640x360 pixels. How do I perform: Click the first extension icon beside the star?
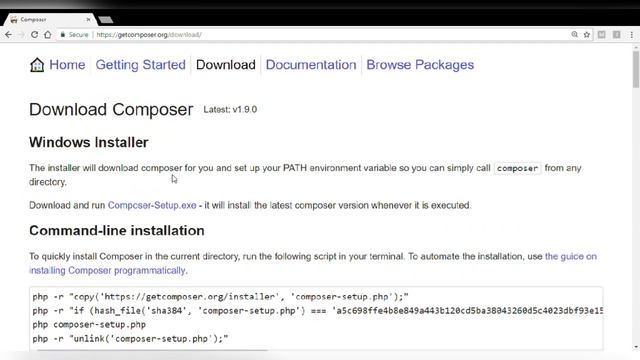[x=602, y=35]
